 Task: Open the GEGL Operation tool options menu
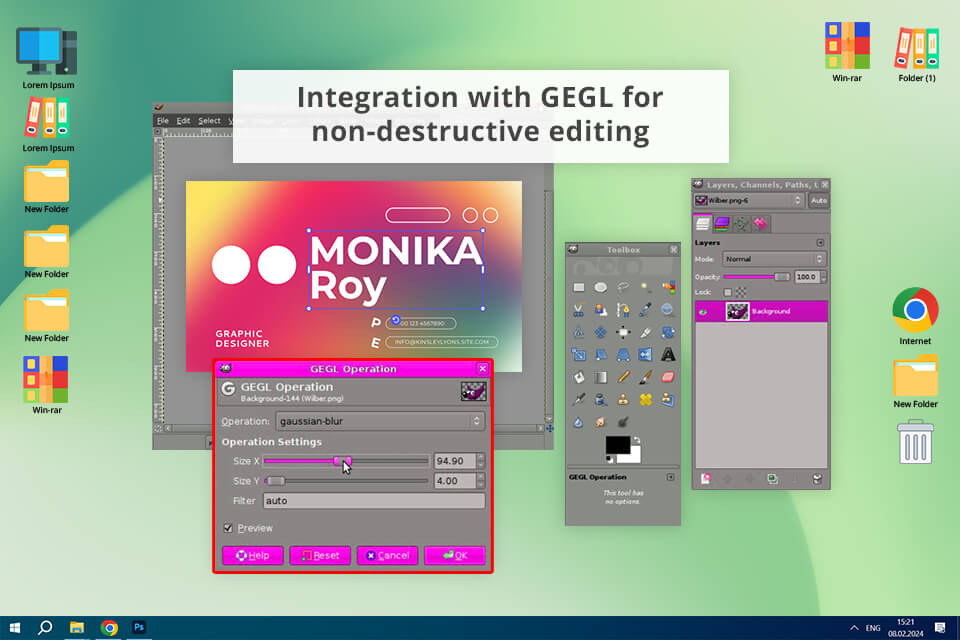point(670,477)
